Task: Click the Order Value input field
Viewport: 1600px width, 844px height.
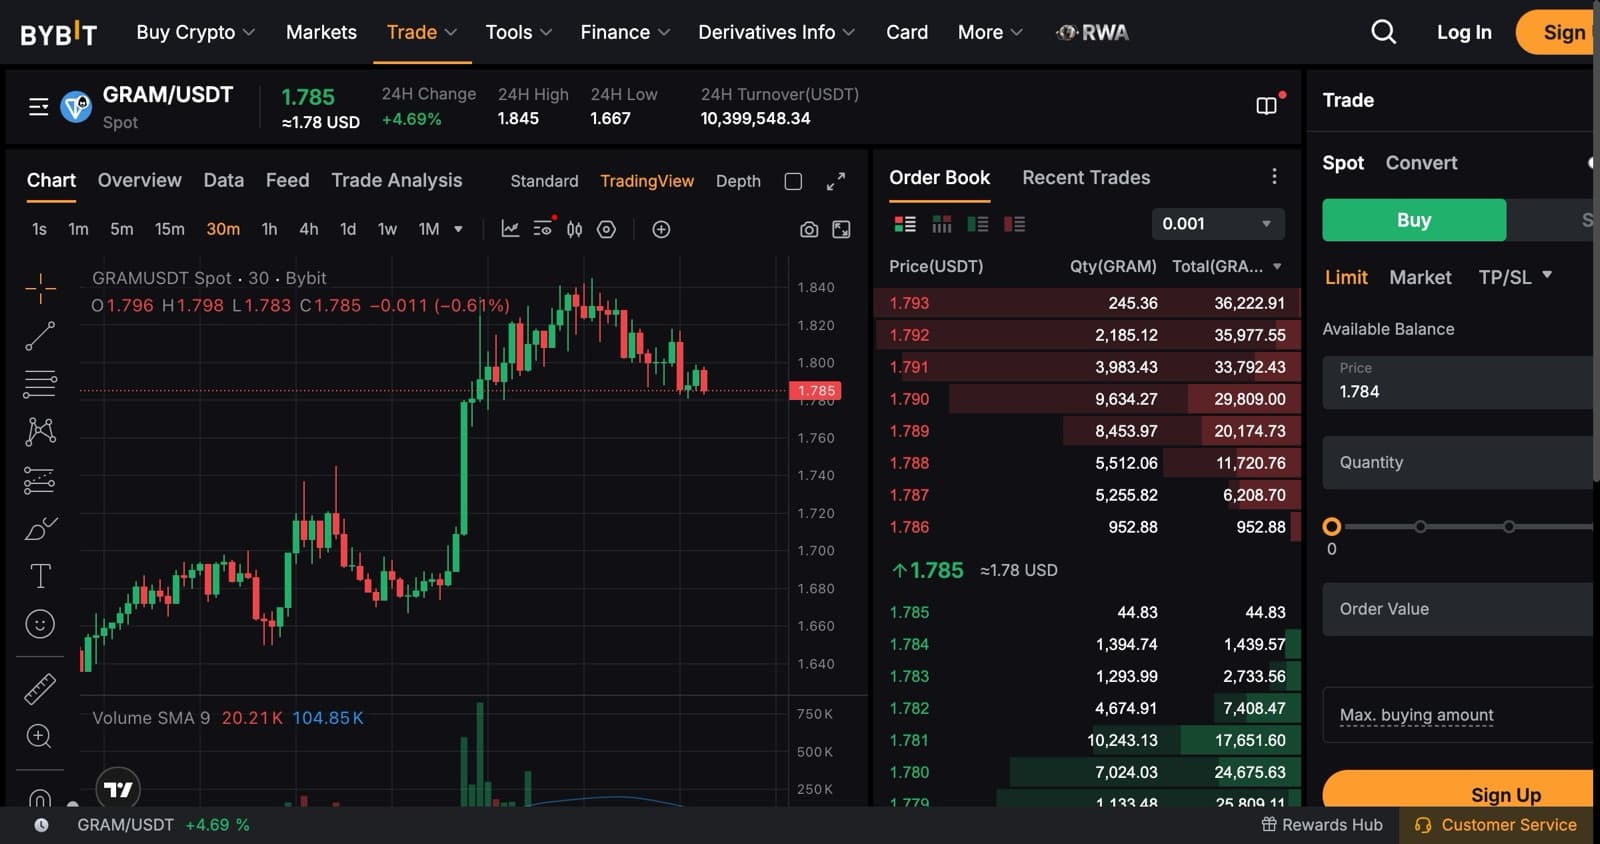Action: pyautogui.click(x=1458, y=609)
